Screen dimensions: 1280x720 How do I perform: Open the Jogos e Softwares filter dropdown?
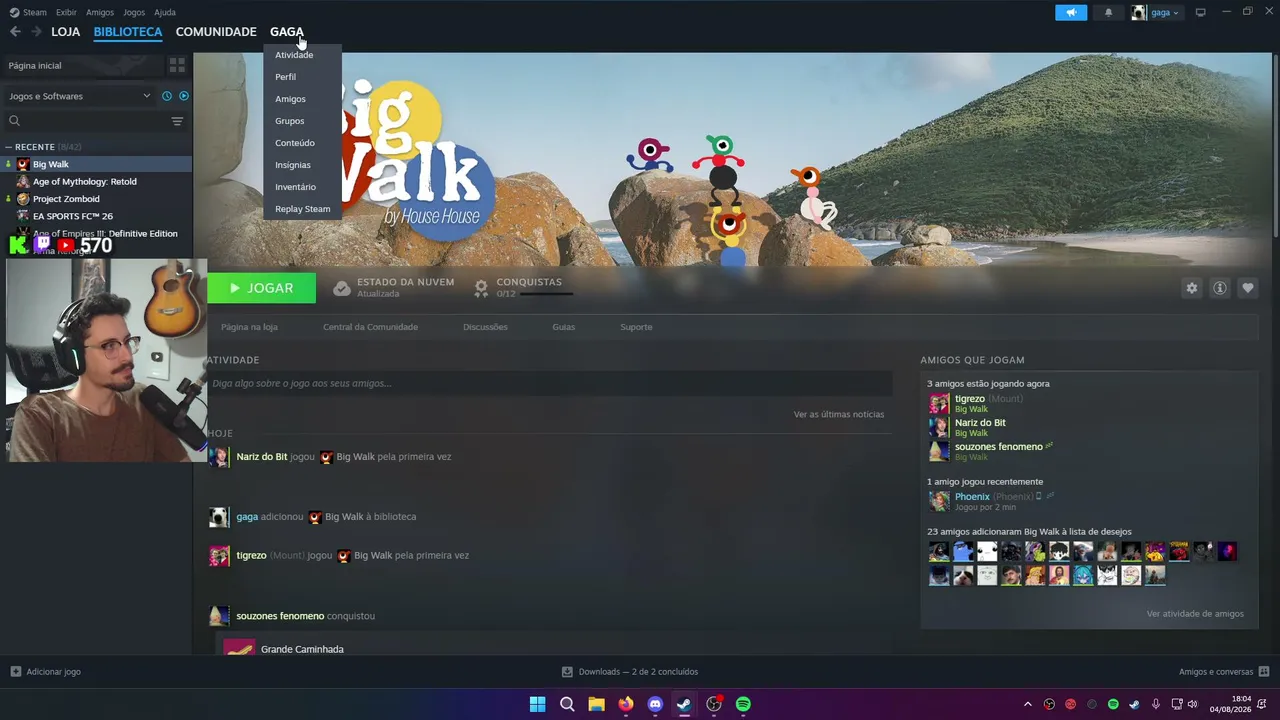(x=79, y=96)
